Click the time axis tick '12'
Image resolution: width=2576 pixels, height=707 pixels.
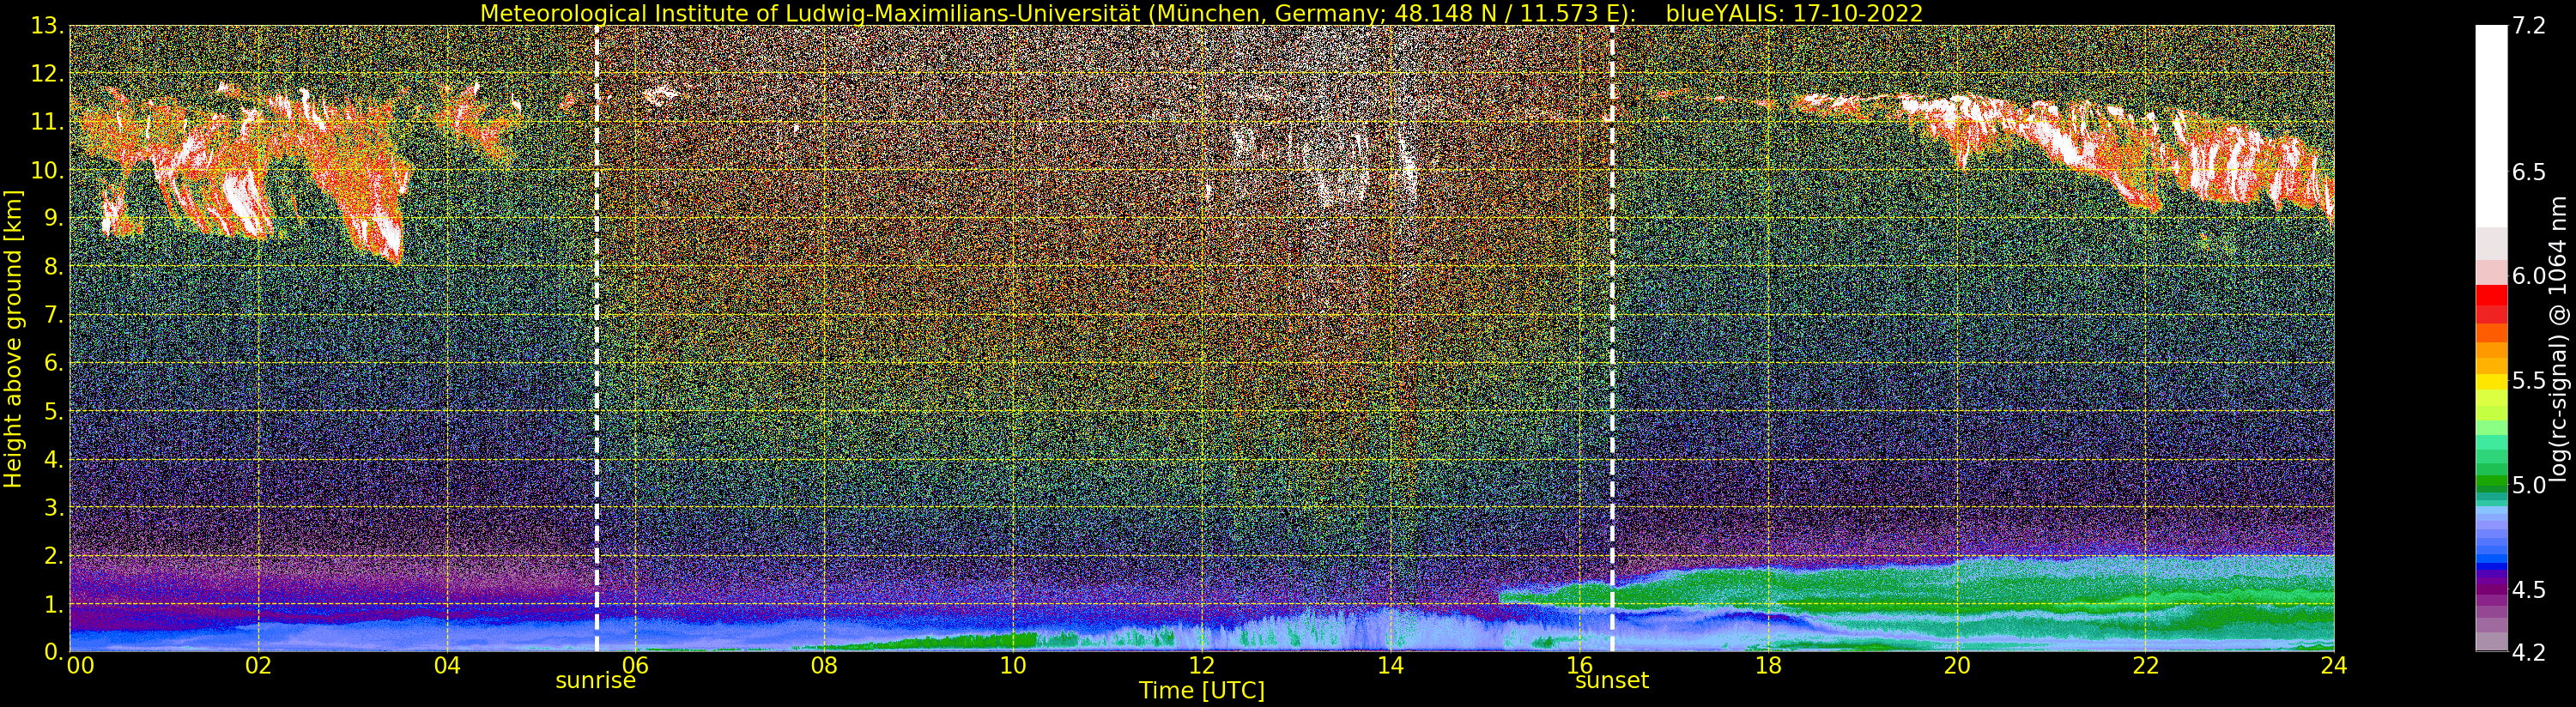[x=1202, y=665]
